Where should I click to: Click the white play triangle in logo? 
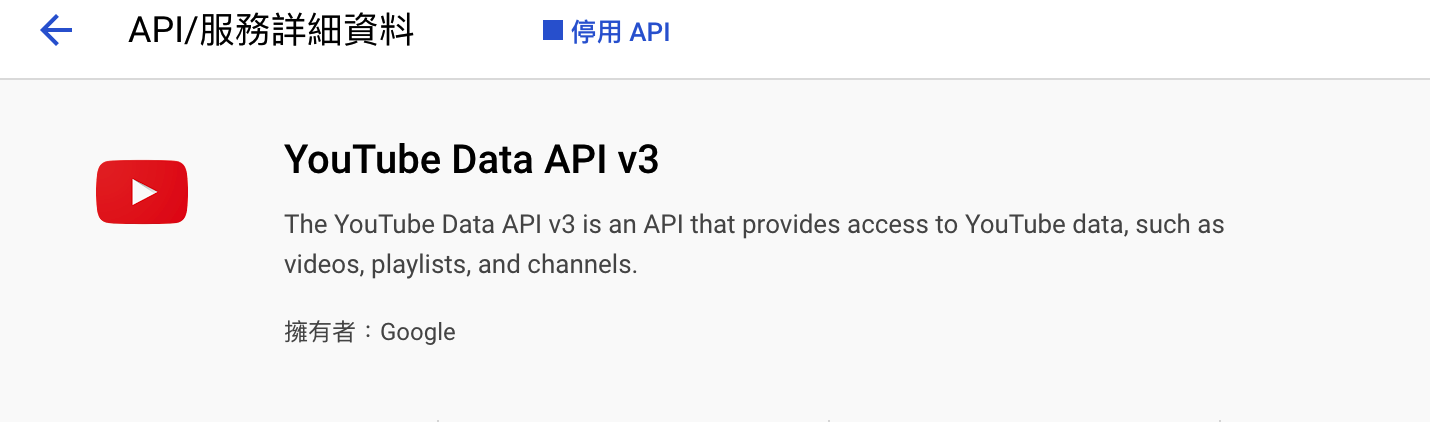pyautogui.click(x=144, y=192)
